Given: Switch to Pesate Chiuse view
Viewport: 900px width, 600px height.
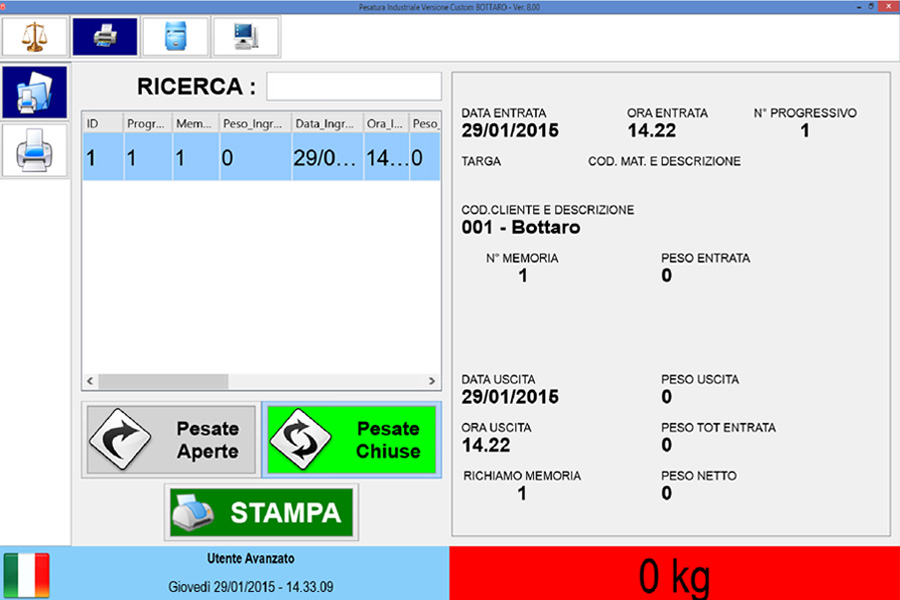Looking at the screenshot, I should coord(350,440).
